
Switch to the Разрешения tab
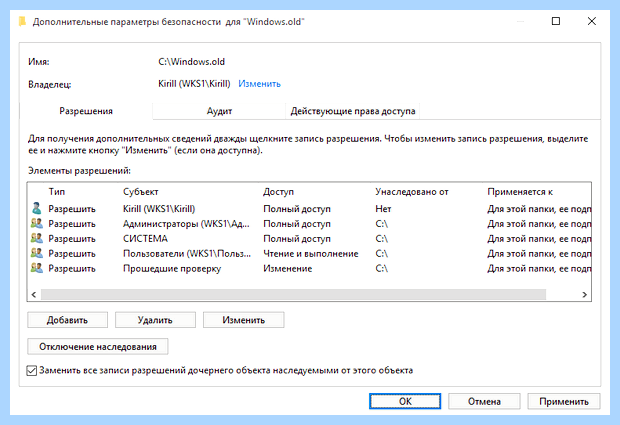pyautogui.click(x=86, y=111)
